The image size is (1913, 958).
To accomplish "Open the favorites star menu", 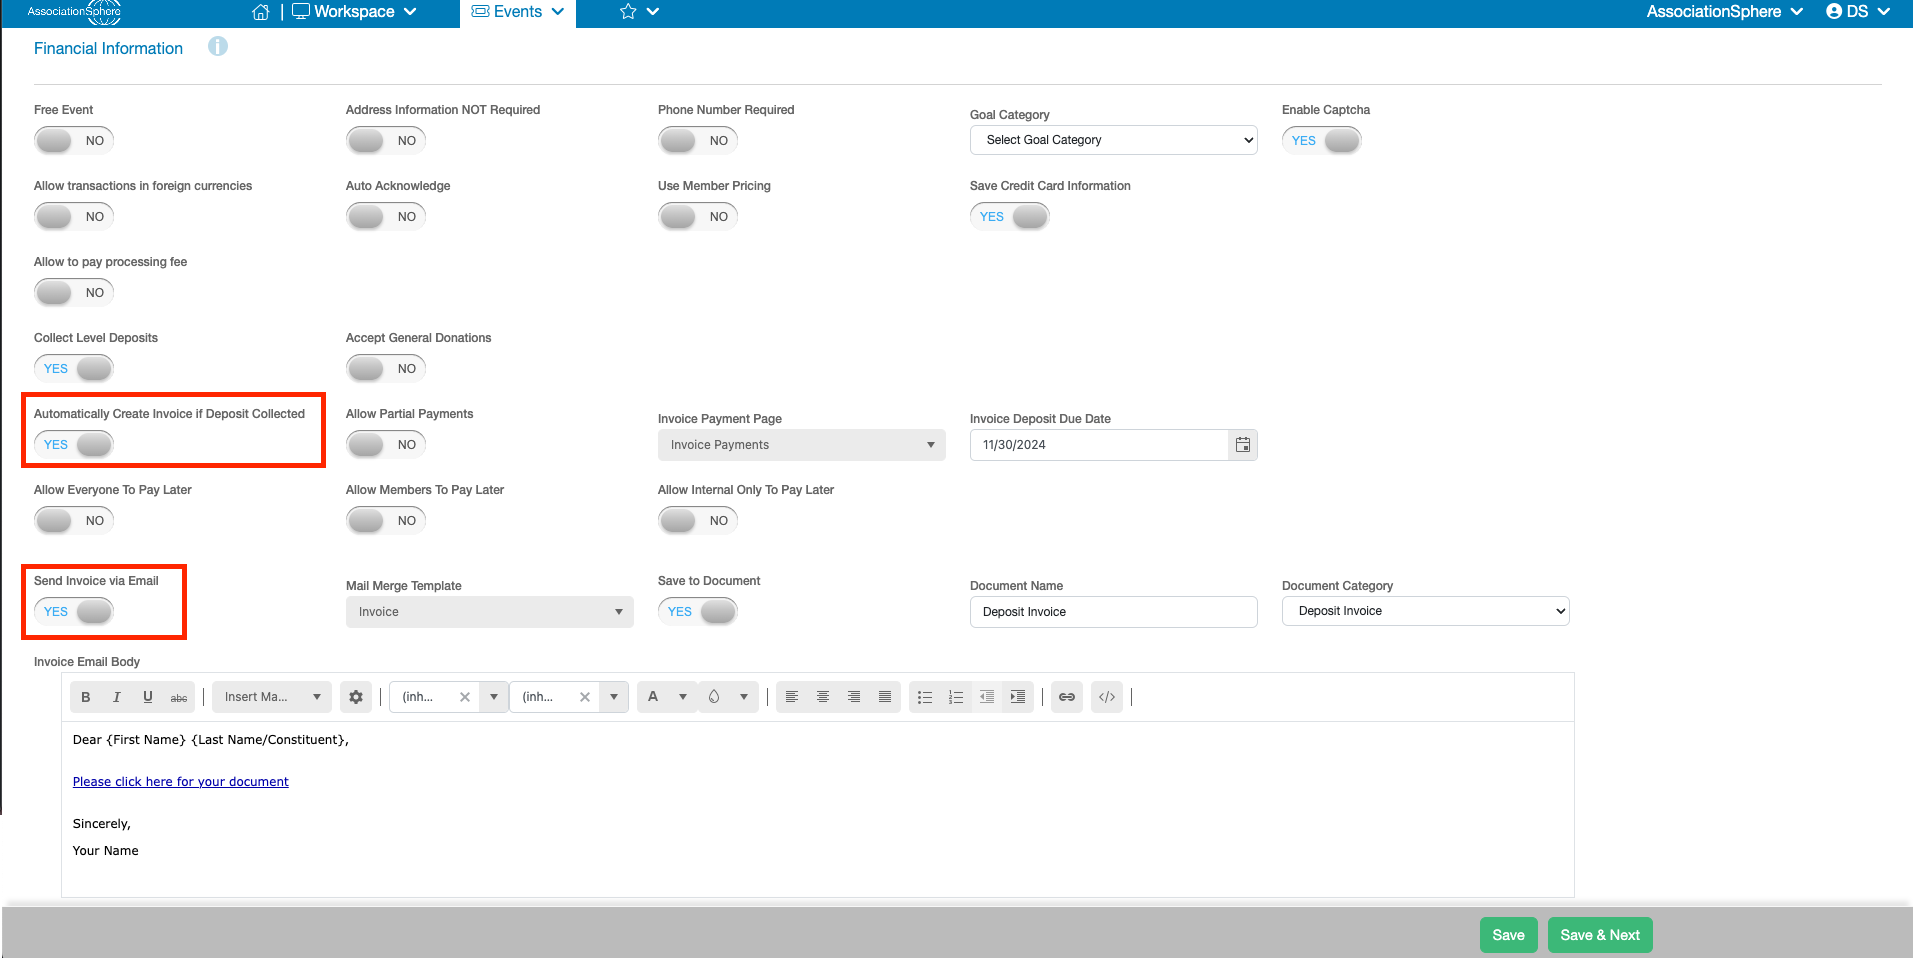I will point(640,12).
